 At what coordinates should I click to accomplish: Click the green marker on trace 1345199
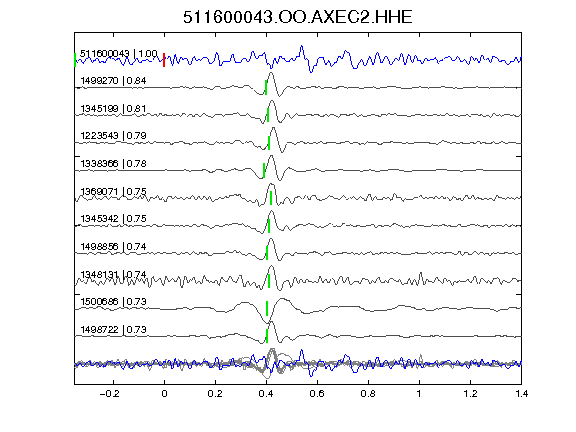[268, 115]
